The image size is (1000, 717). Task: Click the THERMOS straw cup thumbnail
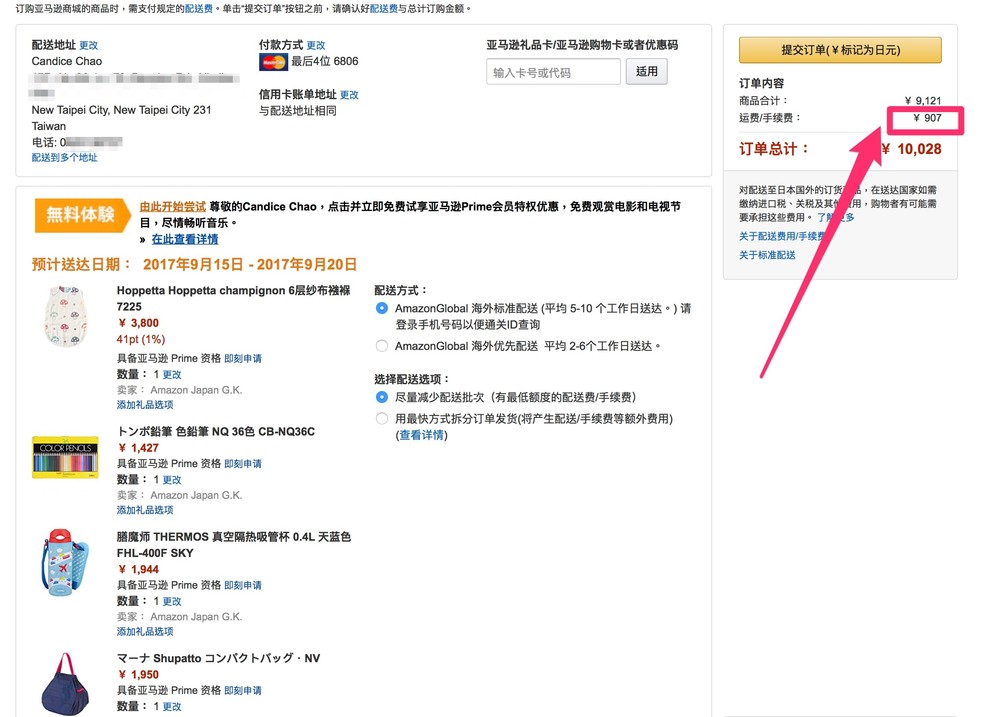pyautogui.click(x=64, y=562)
